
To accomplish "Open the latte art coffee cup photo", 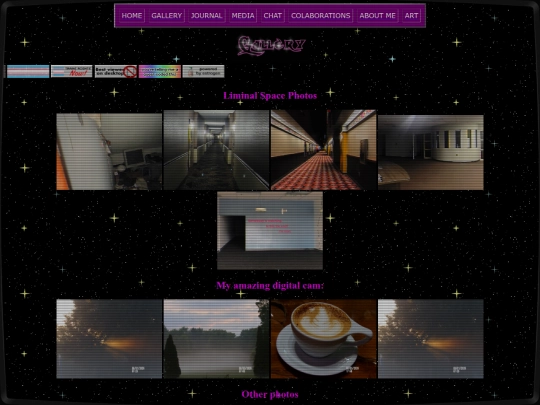I will (x=324, y=339).
